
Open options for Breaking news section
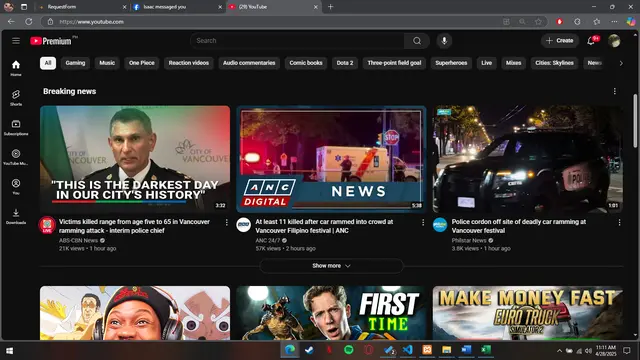point(615,91)
